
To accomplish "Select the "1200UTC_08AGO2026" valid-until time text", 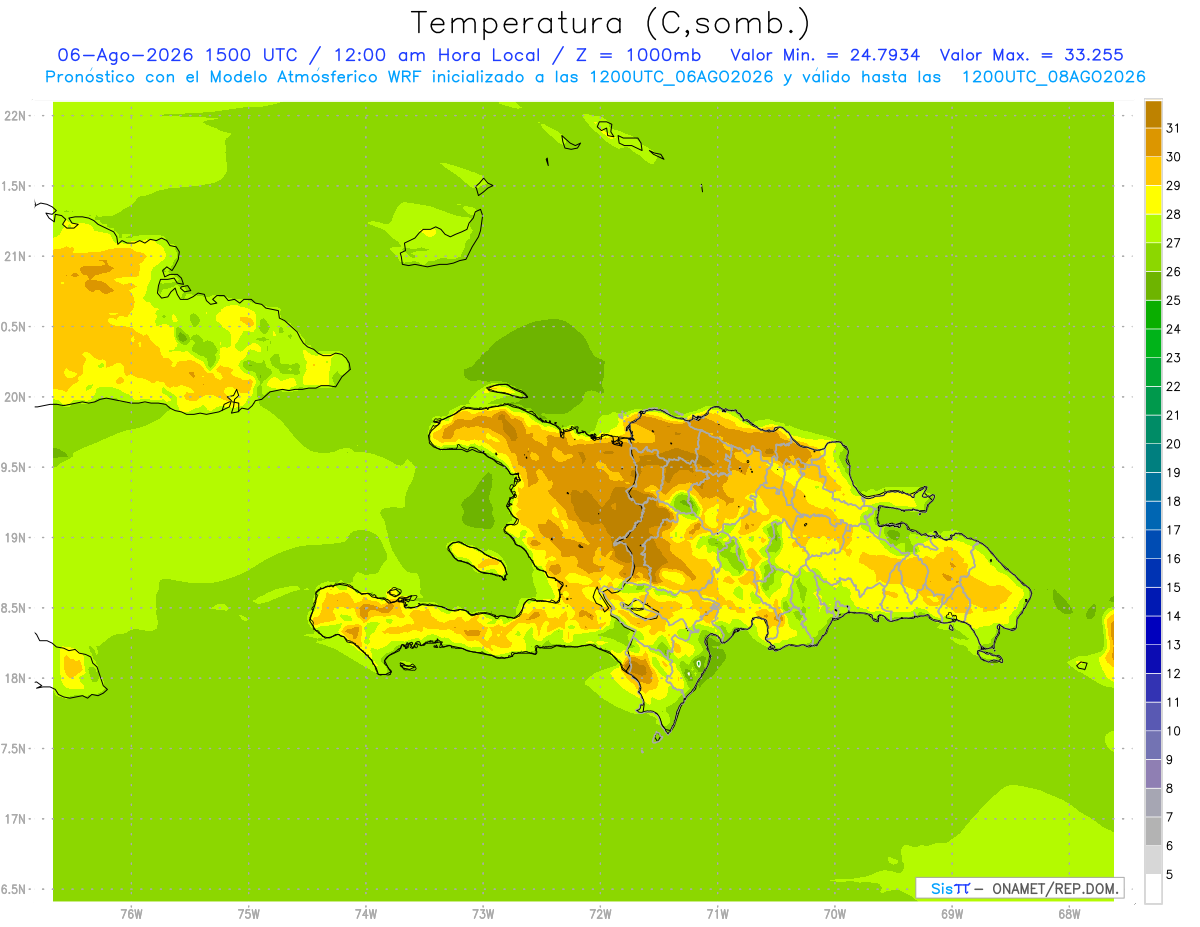I will pos(1054,77).
